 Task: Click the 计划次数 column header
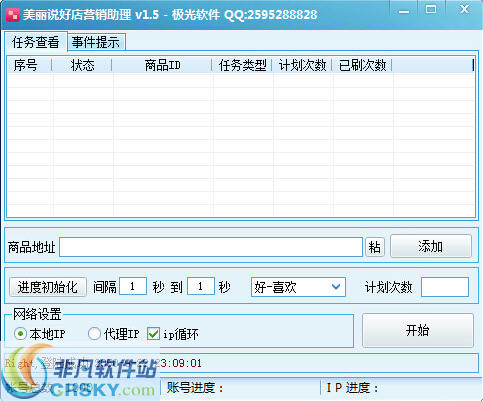point(302,65)
